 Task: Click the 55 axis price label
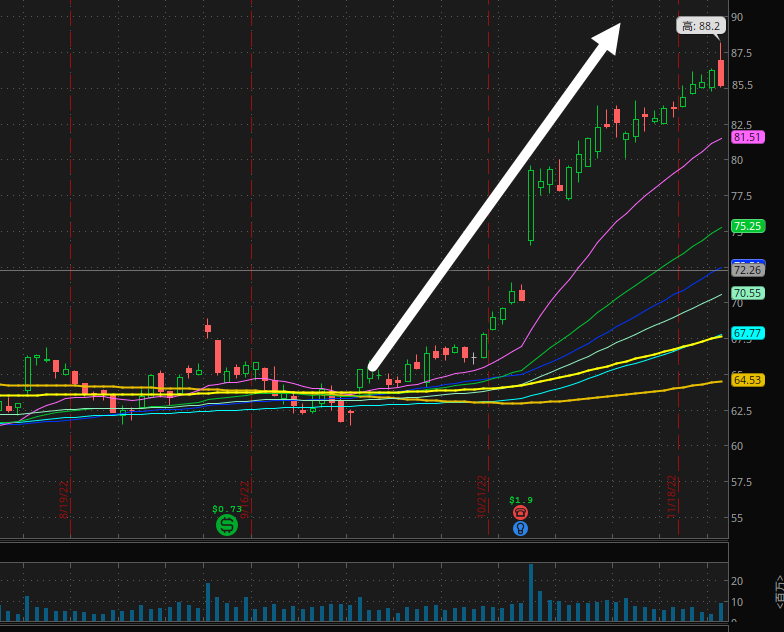[x=737, y=518]
